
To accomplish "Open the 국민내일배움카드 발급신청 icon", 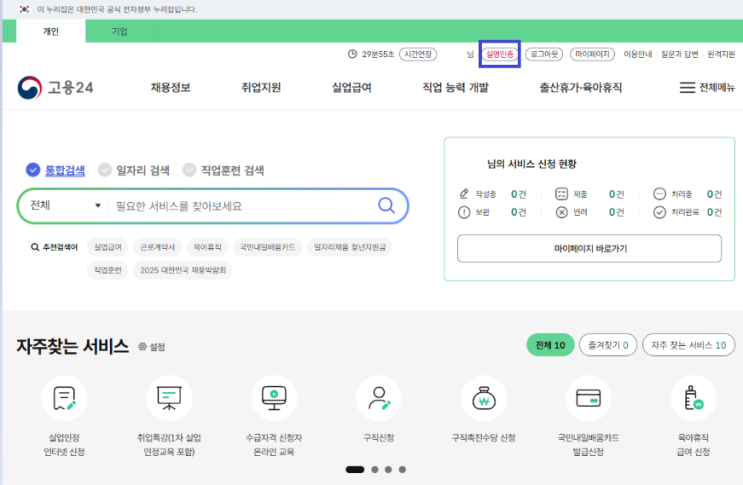I will pyautogui.click(x=588, y=399).
